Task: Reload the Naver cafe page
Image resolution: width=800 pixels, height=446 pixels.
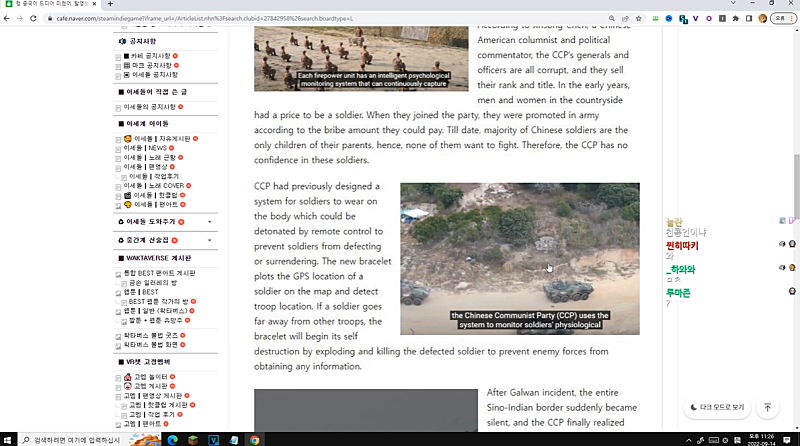Action: [33, 18]
